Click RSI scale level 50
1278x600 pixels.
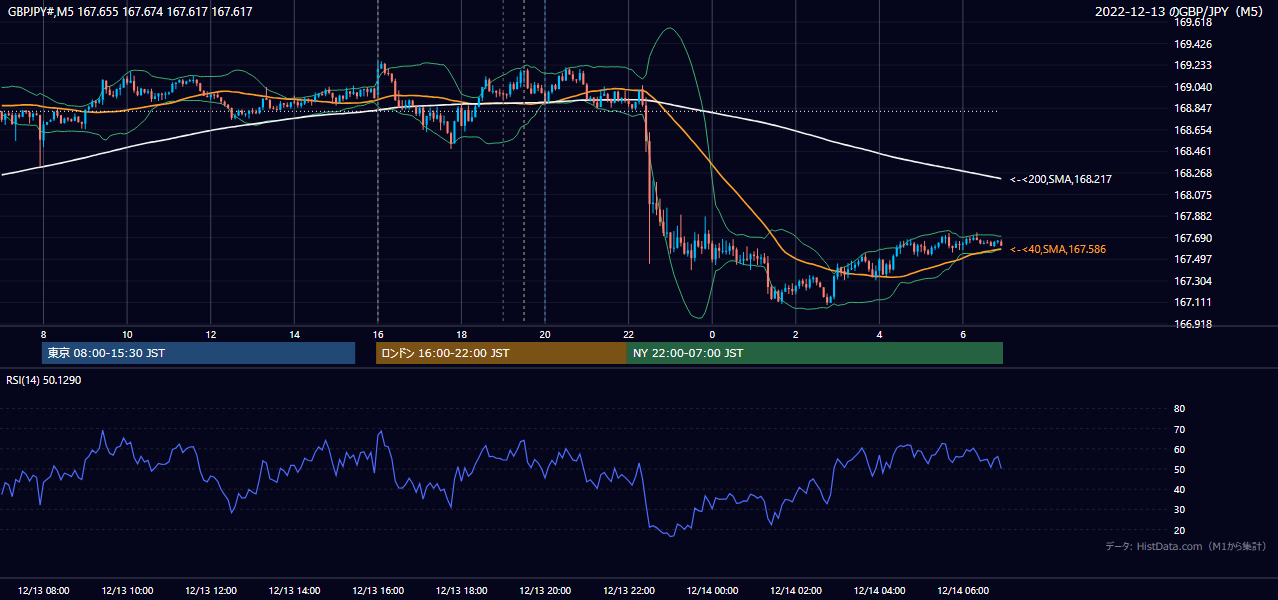tap(1179, 469)
